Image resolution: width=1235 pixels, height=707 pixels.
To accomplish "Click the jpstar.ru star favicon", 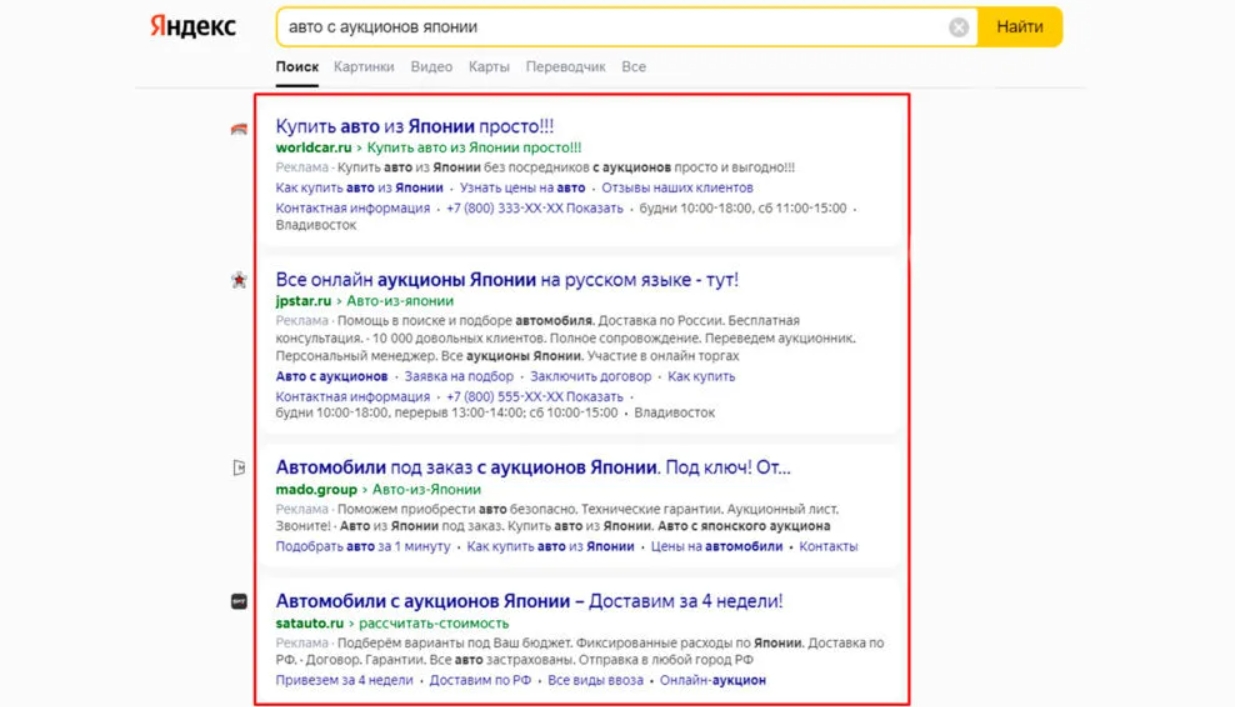I will point(239,281).
